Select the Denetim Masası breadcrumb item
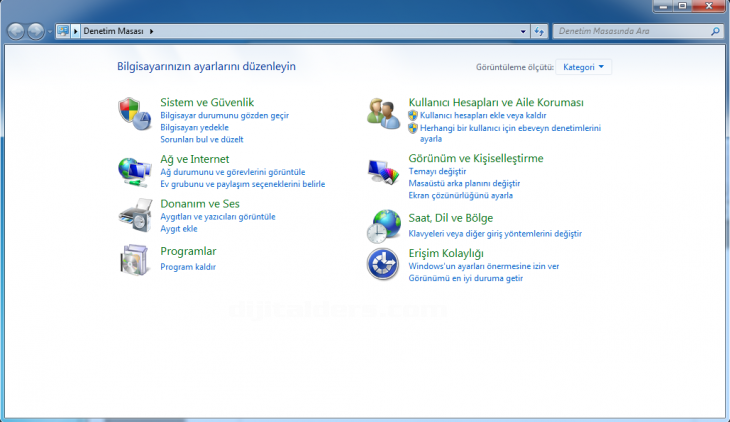 click(x=114, y=31)
